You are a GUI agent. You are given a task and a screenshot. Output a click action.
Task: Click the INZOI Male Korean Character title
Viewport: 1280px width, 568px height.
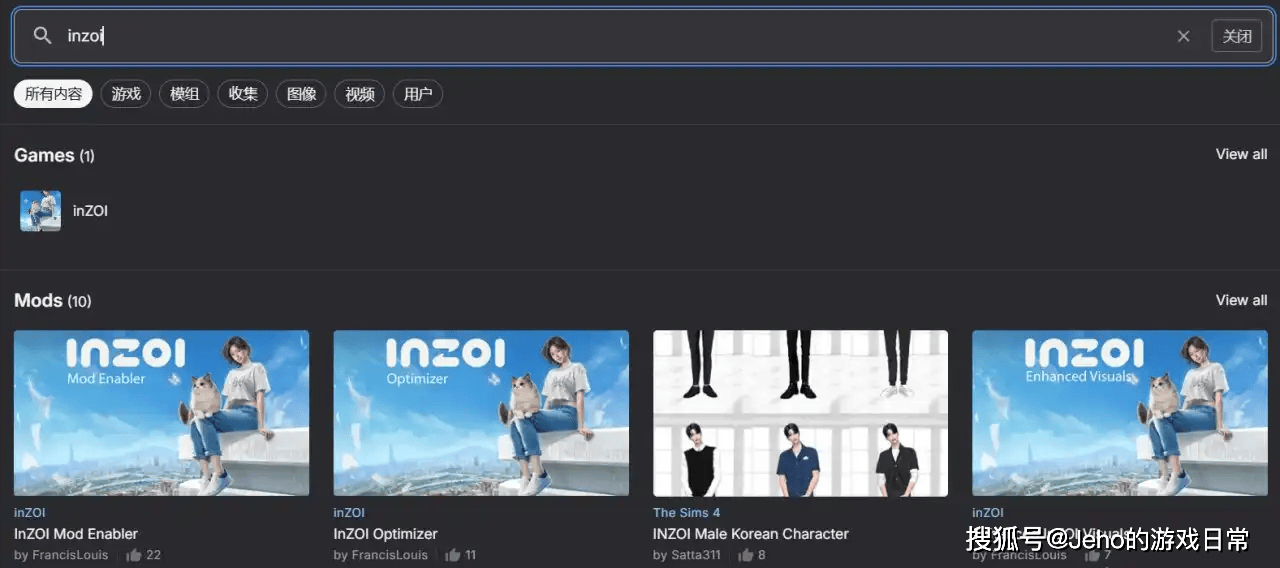(x=751, y=534)
